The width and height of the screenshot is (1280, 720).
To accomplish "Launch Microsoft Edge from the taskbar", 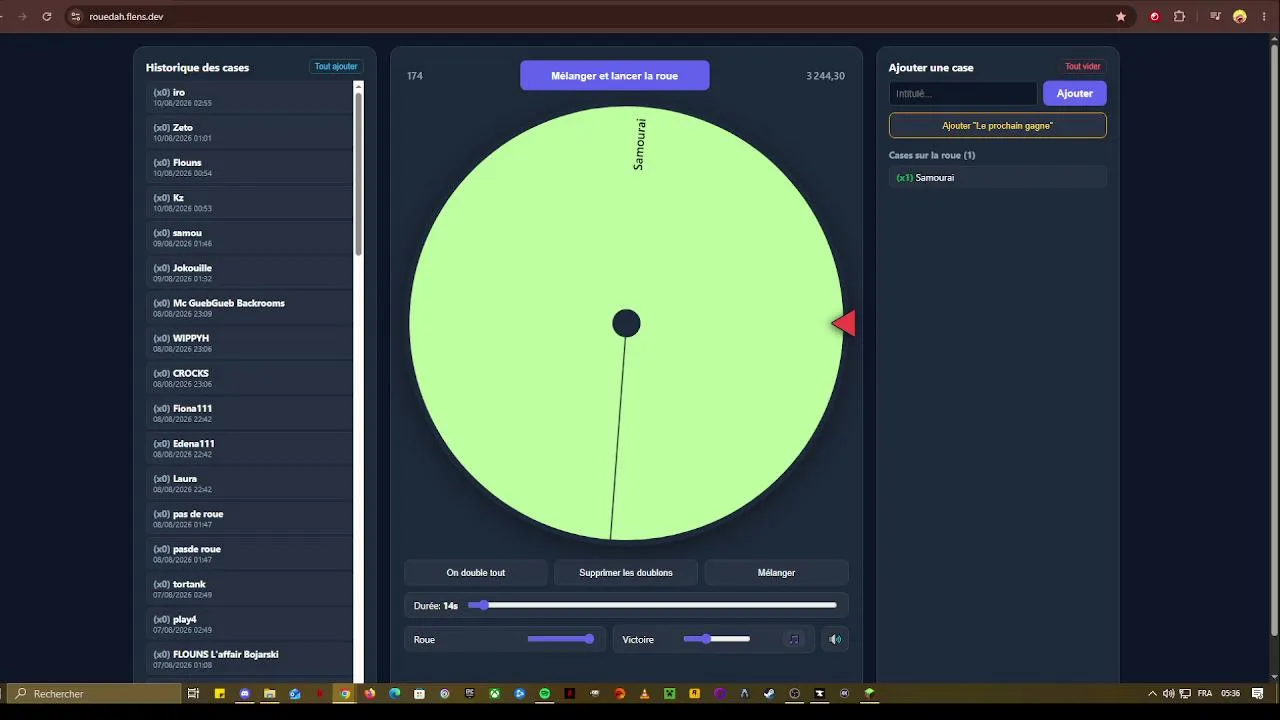I will pos(395,693).
